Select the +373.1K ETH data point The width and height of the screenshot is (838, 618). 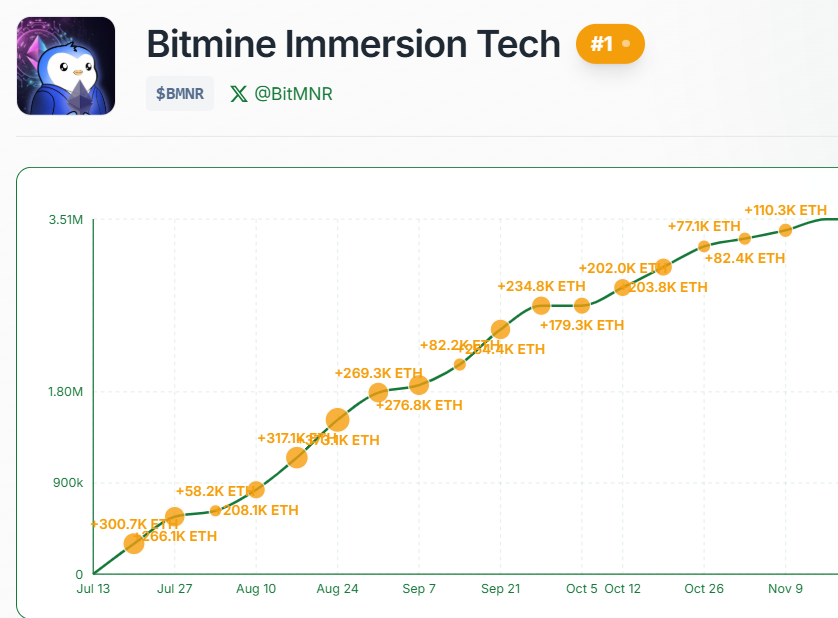click(337, 420)
